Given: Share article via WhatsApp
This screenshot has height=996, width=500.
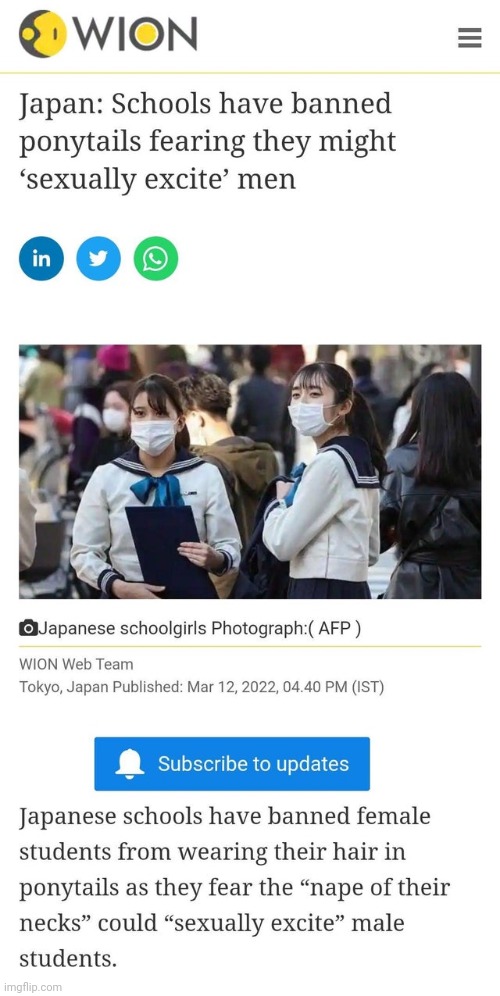Looking at the screenshot, I should click(x=156, y=259).
